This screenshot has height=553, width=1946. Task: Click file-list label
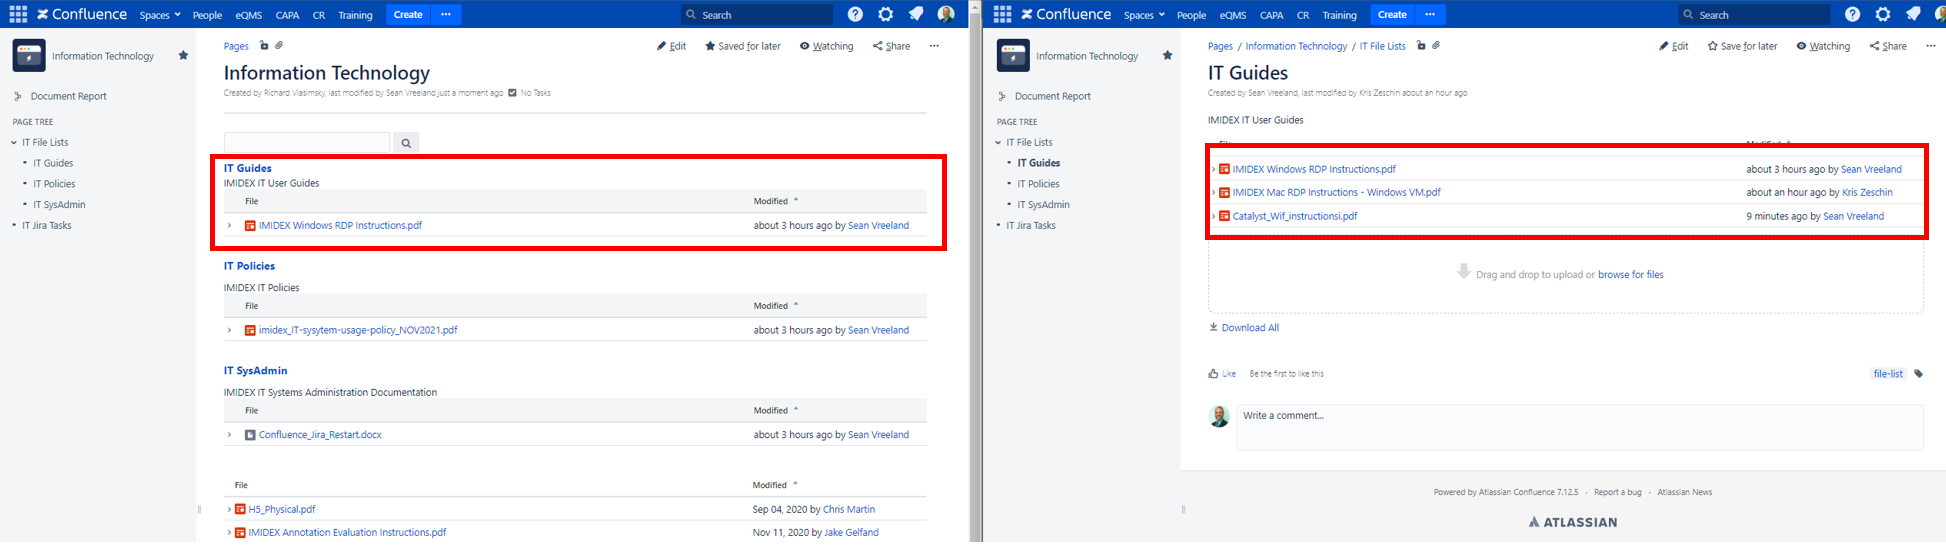point(1888,374)
